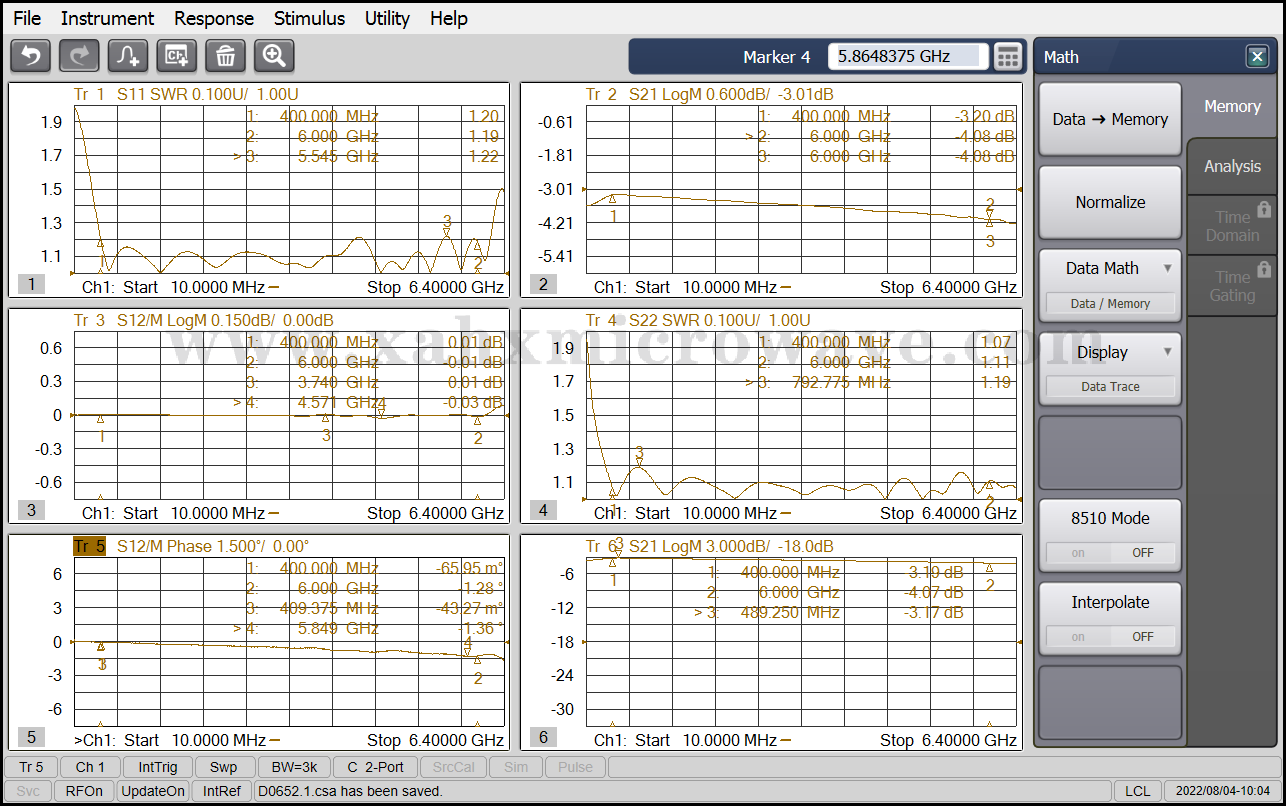Screen dimensions: 1286x806
Task: Select the Tr 5 trace label
Action: point(89,546)
